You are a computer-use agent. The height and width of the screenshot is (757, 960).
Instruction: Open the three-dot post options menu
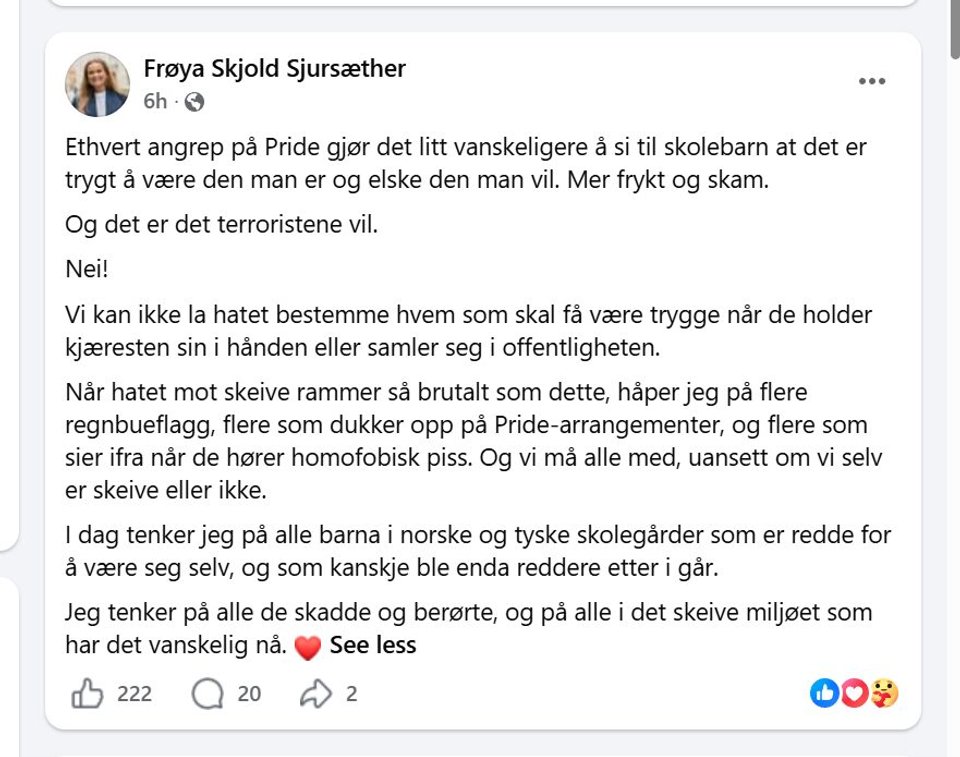click(x=872, y=81)
